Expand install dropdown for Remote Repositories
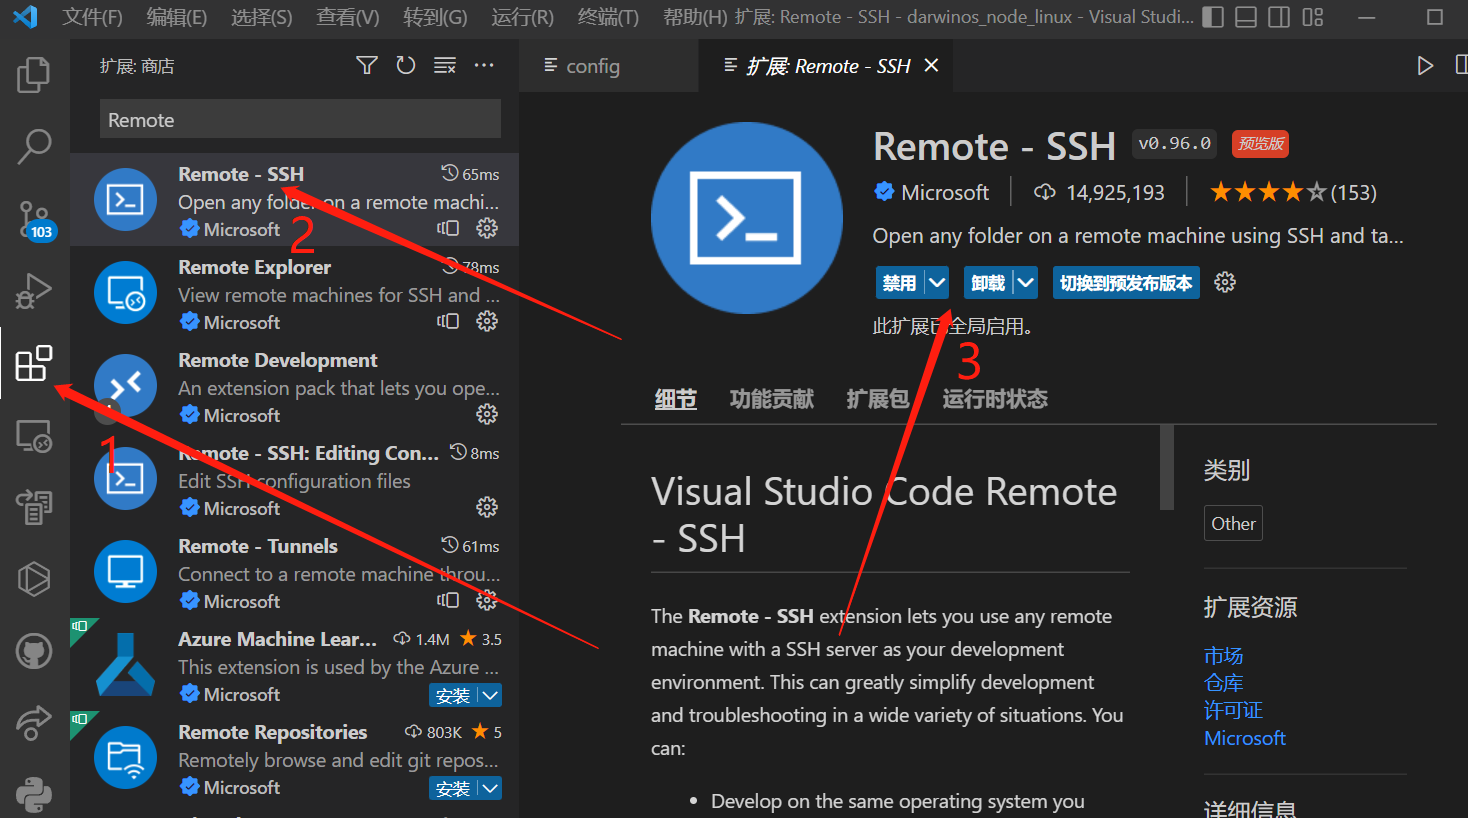The image size is (1468, 818). 490,788
